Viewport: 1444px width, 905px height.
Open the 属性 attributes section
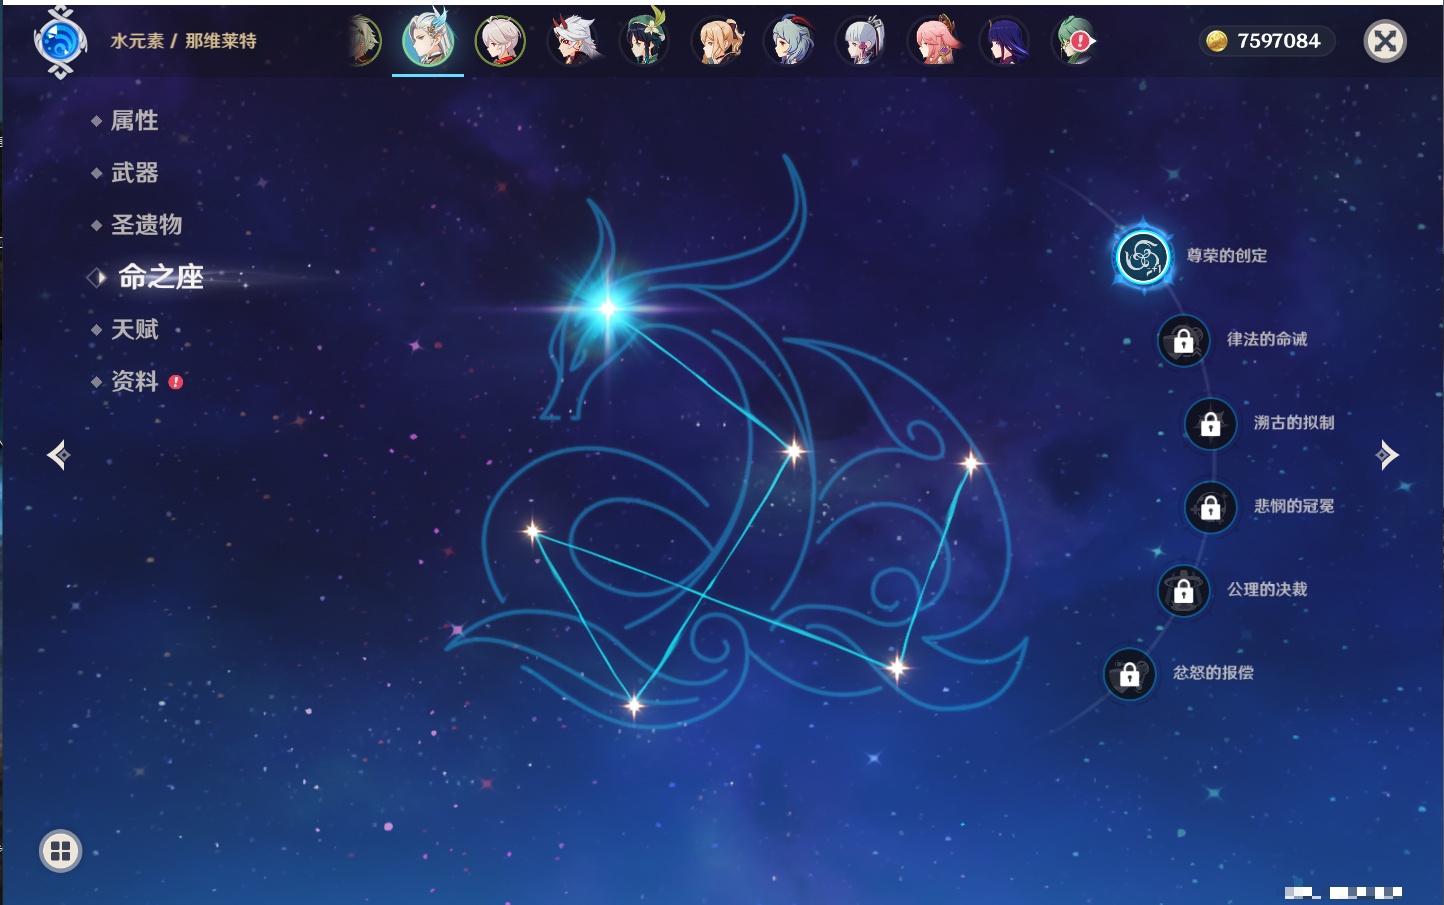[x=134, y=121]
